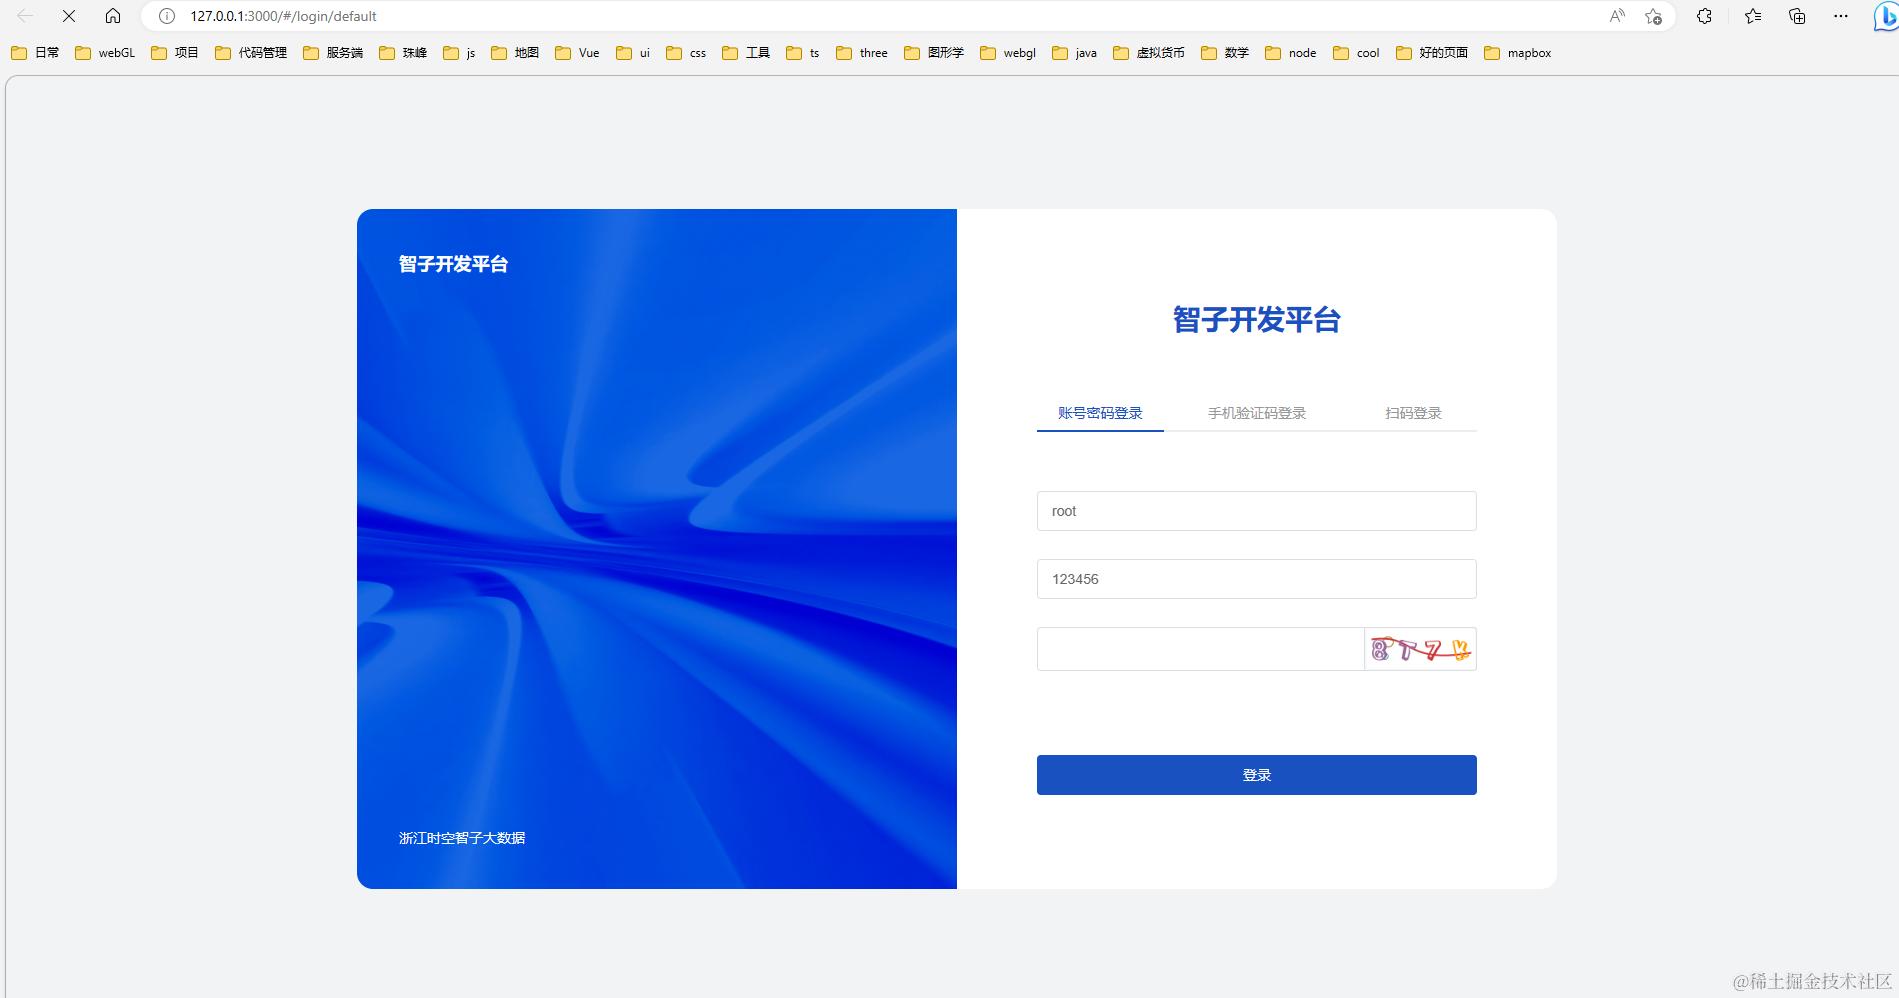Click the empty captcha input field
1899x998 pixels.
[x=1200, y=649]
